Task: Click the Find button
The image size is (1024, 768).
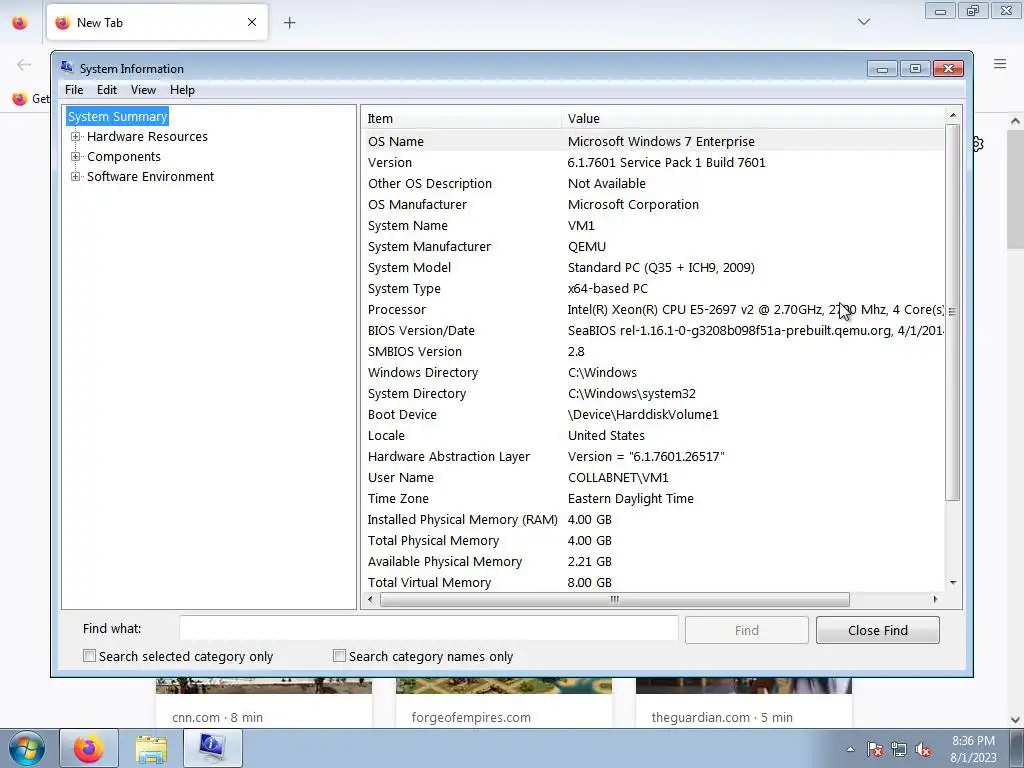Action: click(746, 630)
